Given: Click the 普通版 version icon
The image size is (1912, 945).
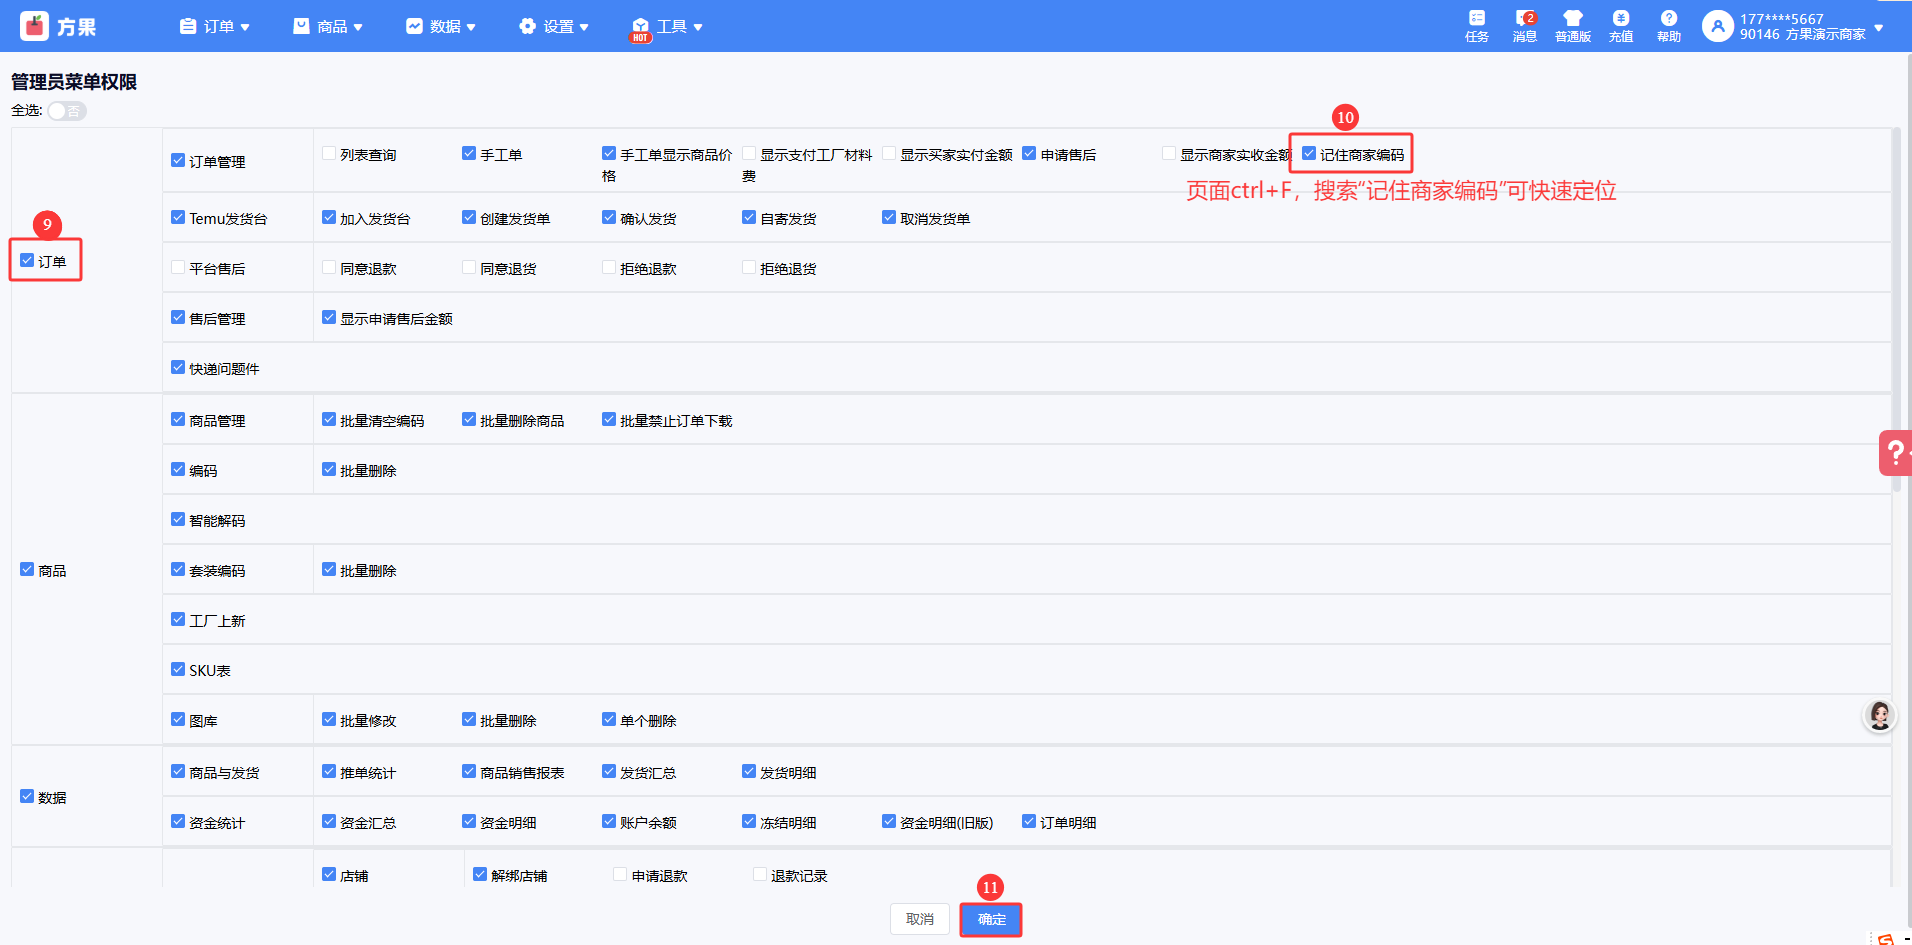Looking at the screenshot, I should click(1572, 25).
